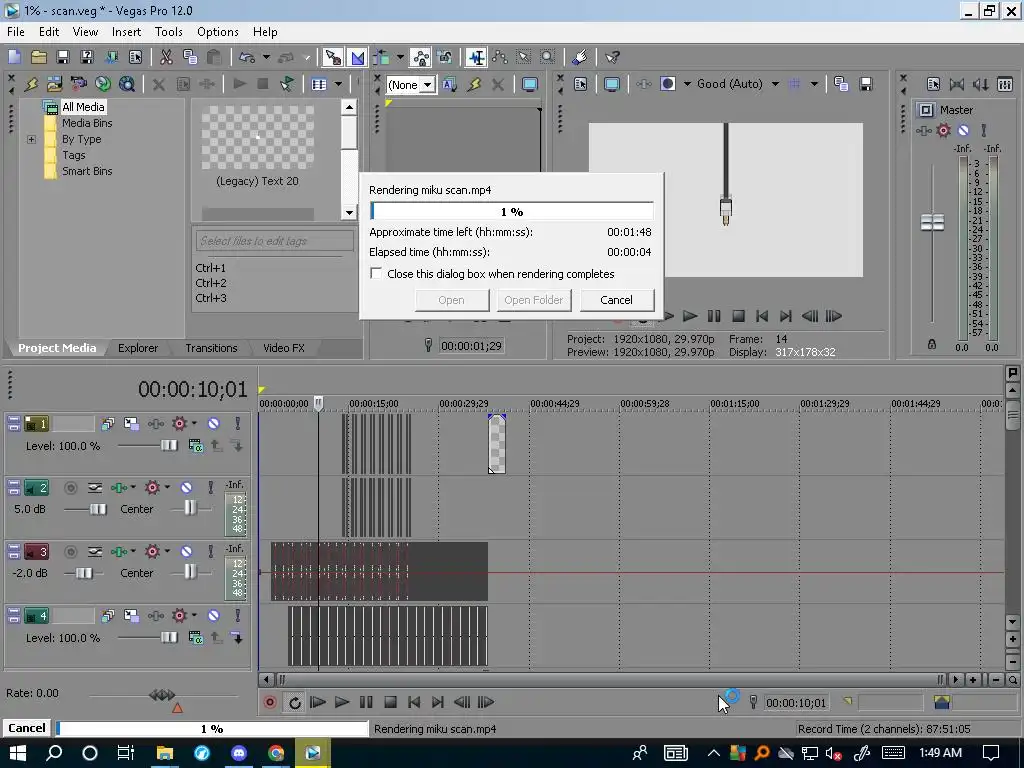Click the Dim Output speaker icon in Master panel
The width and height of the screenshot is (1024, 768).
(x=981, y=84)
